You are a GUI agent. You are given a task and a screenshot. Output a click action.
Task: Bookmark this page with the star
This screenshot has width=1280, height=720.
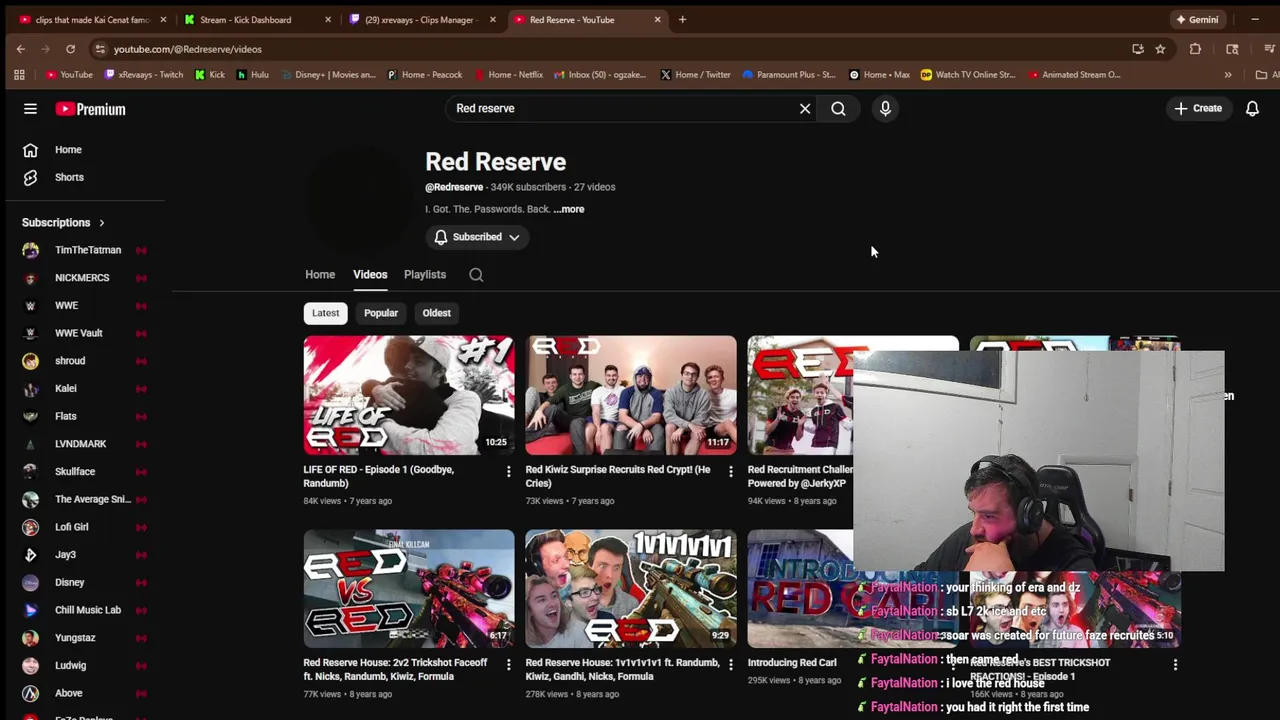tap(1160, 49)
